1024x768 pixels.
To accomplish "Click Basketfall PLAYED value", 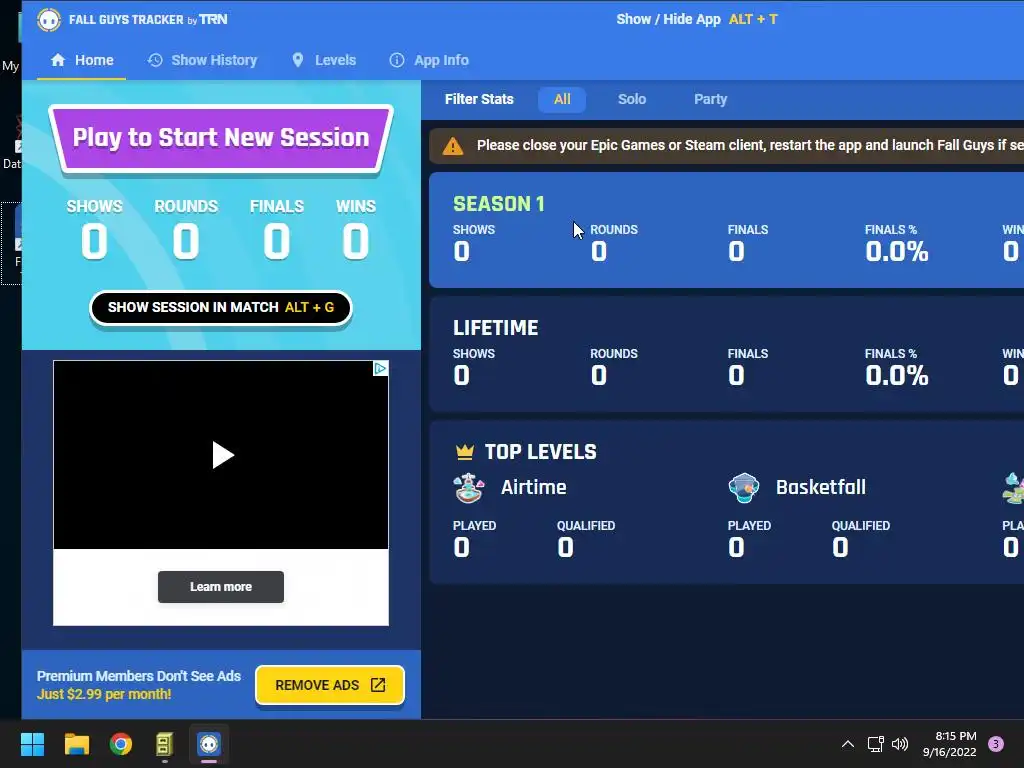I will (736, 547).
